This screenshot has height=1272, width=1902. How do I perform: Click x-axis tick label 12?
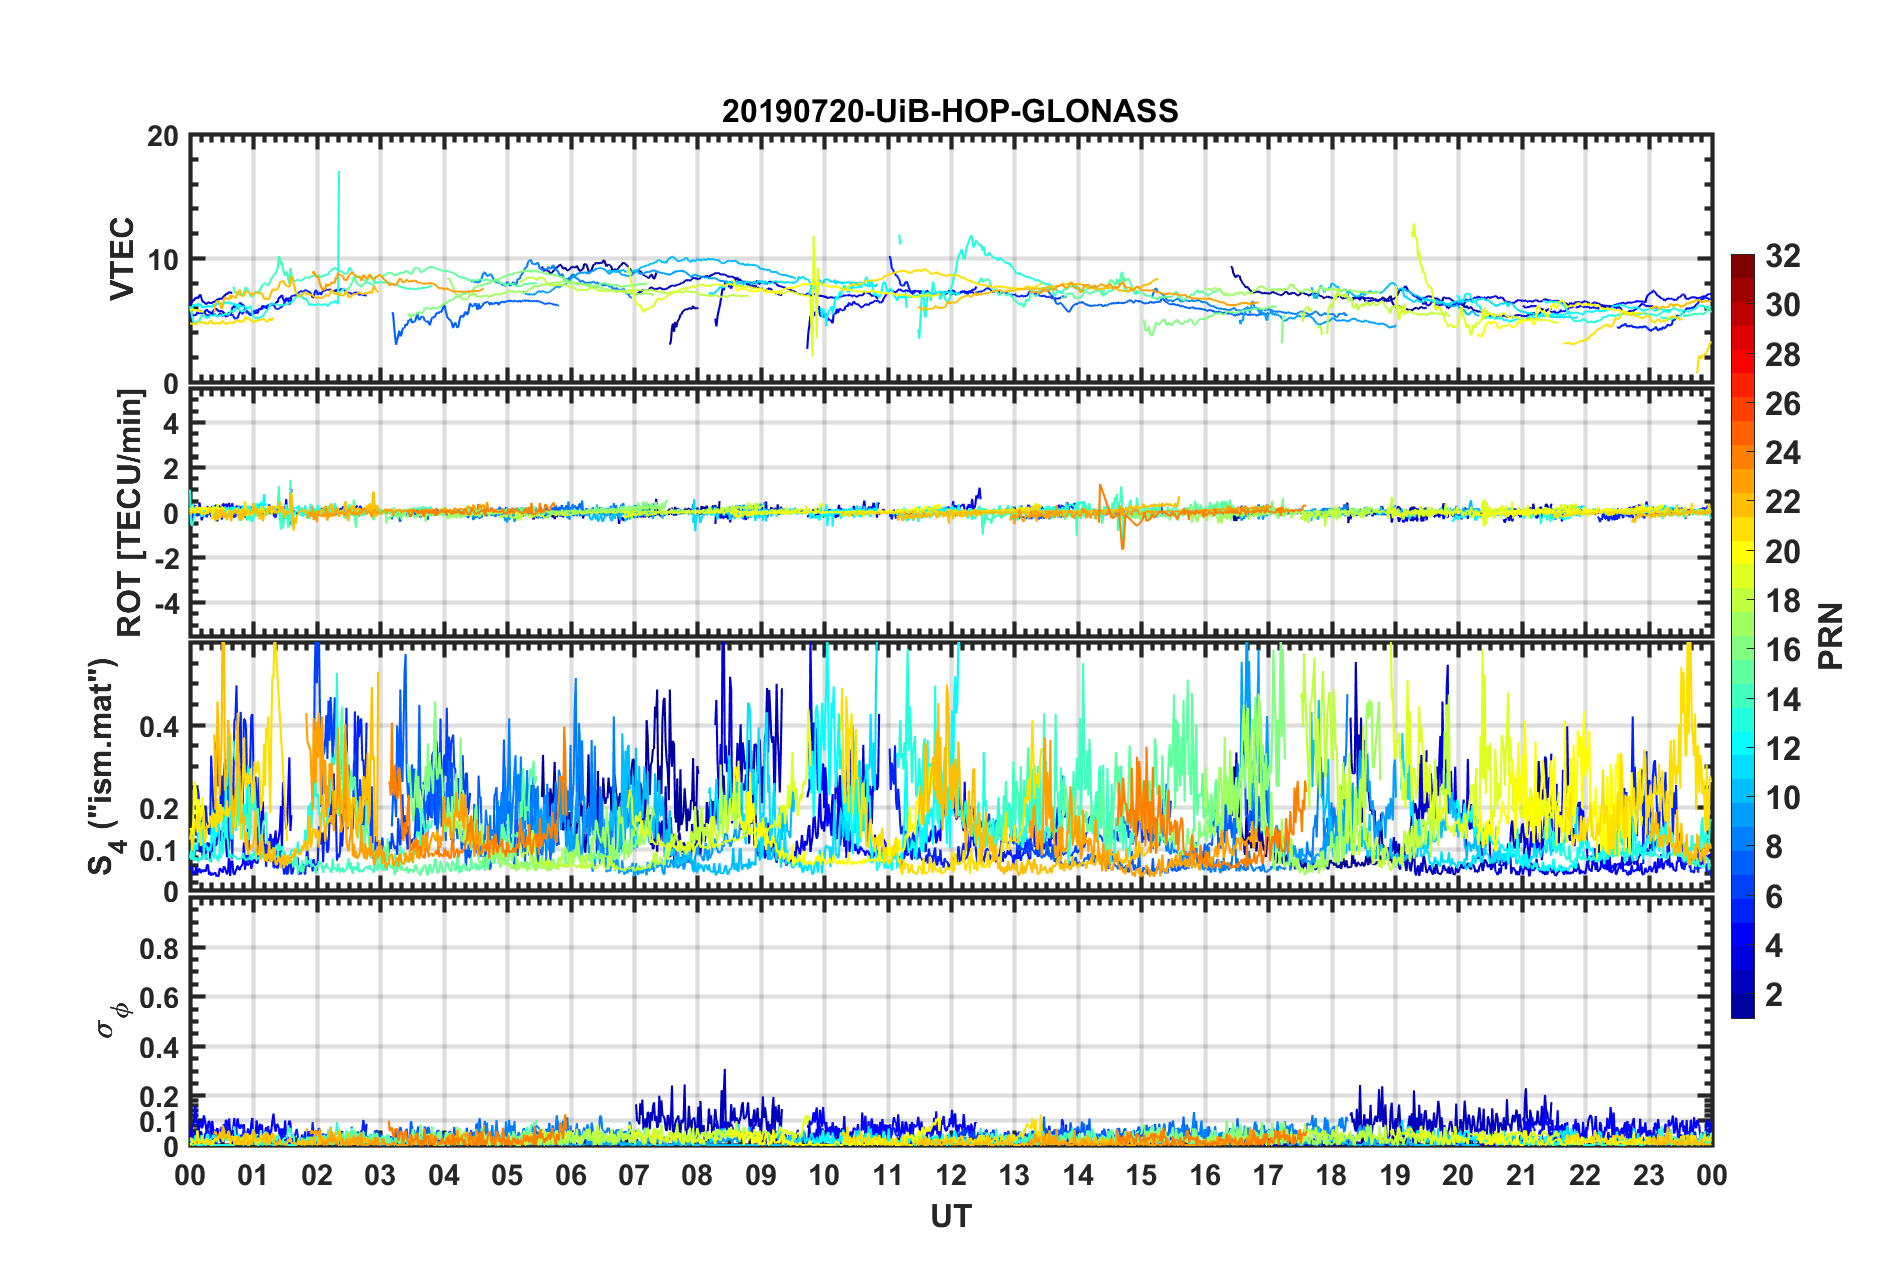(x=951, y=1175)
